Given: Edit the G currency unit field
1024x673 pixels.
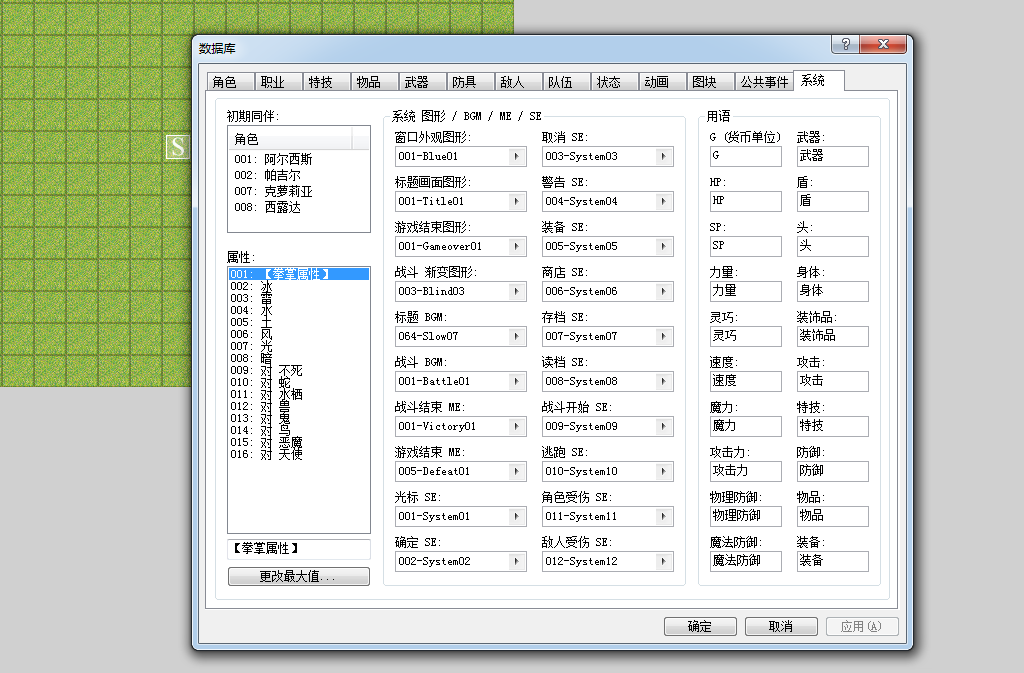Looking at the screenshot, I should pyautogui.click(x=745, y=156).
